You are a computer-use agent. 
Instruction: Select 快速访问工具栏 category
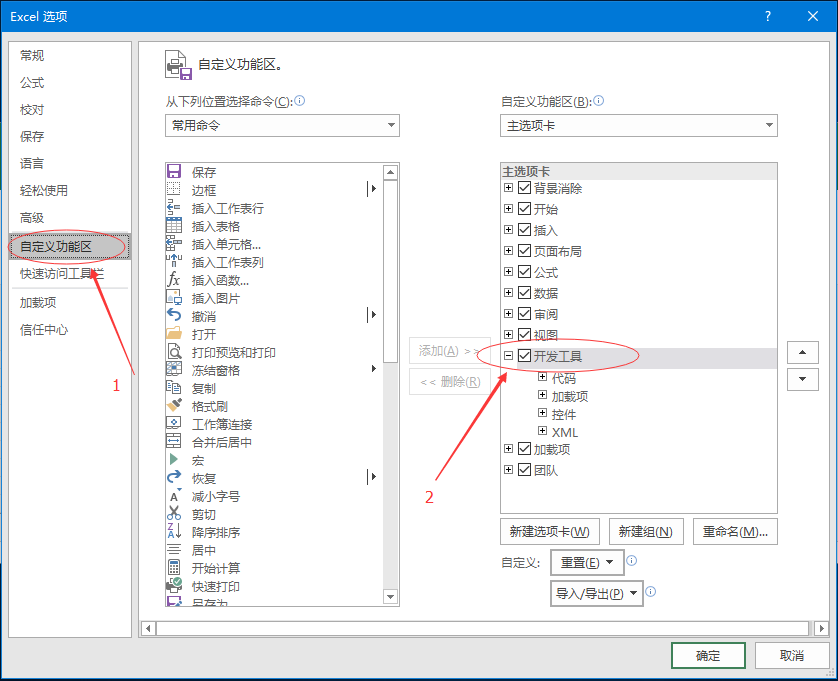click(x=62, y=274)
